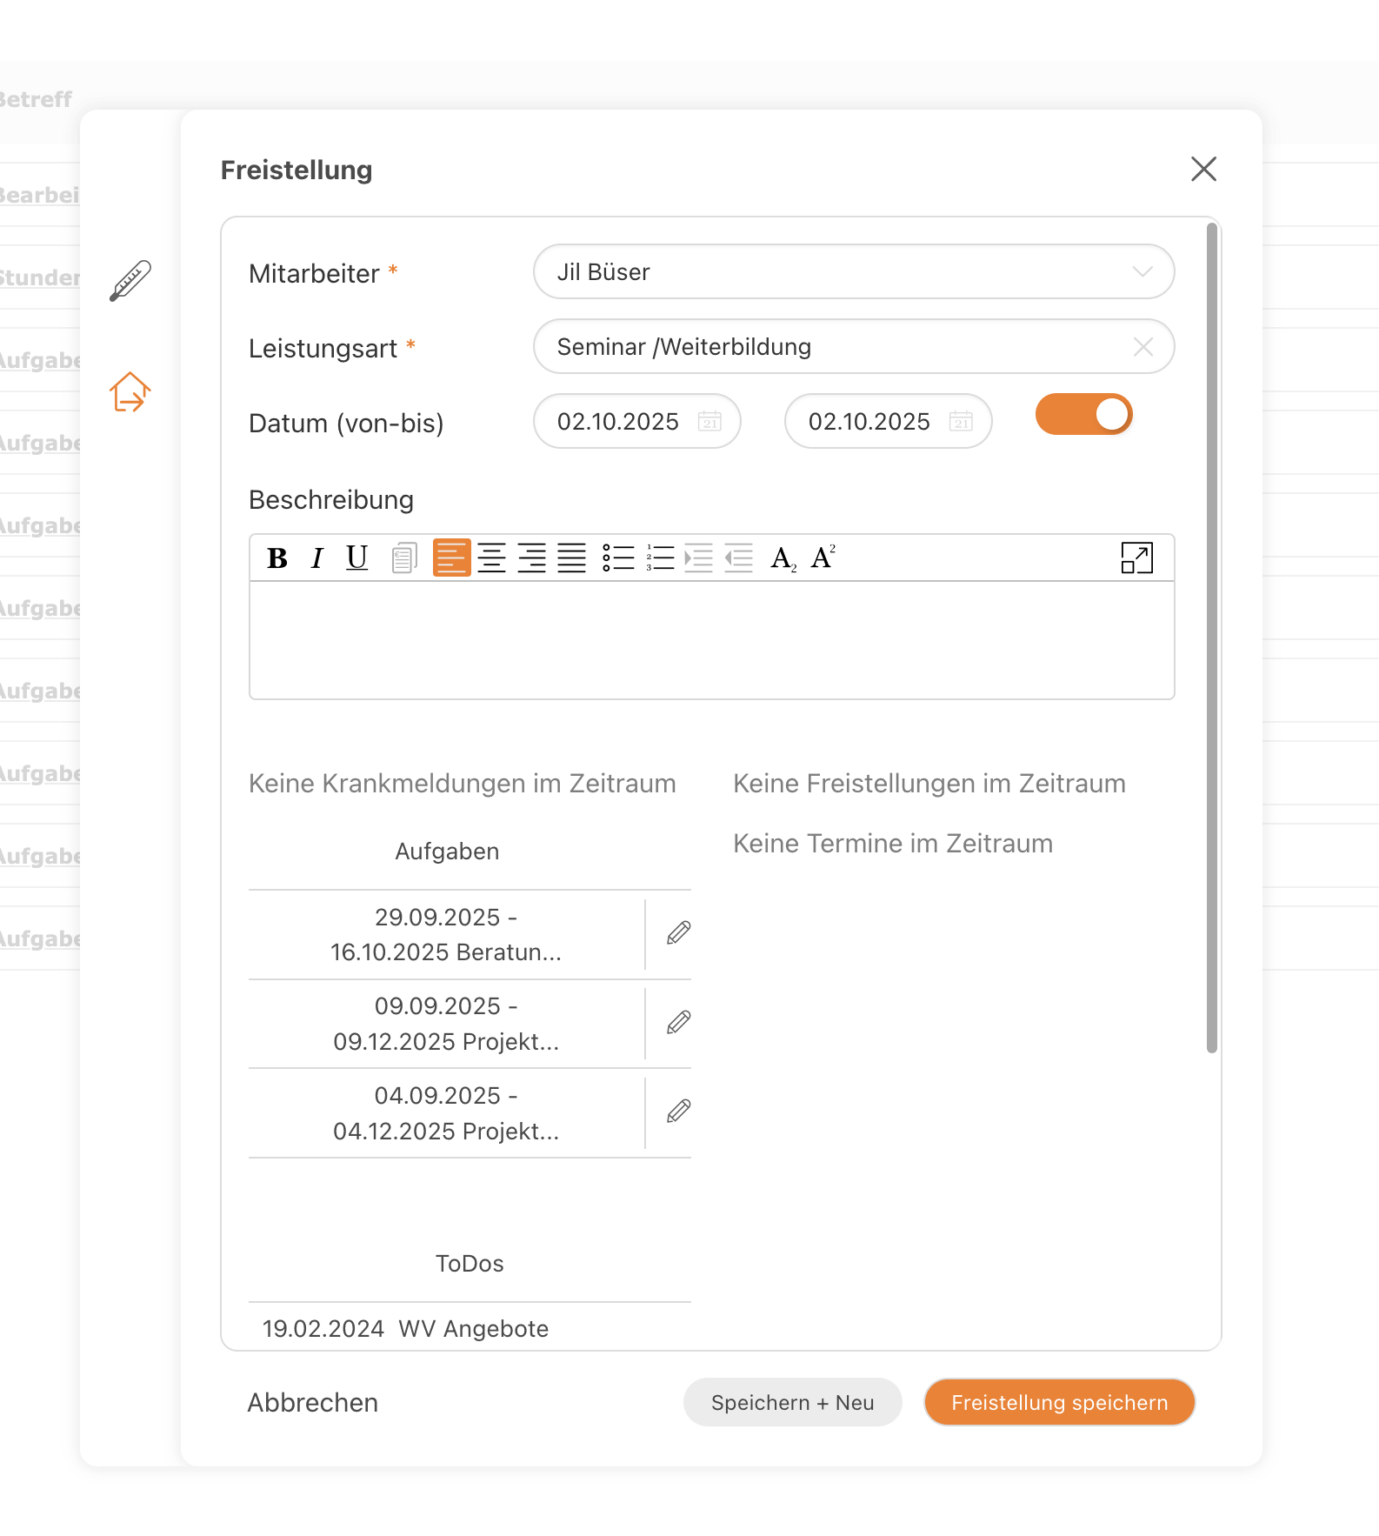This screenshot has width=1379, height=1536.
Task: Apply italic formatting to the description
Action: [317, 558]
